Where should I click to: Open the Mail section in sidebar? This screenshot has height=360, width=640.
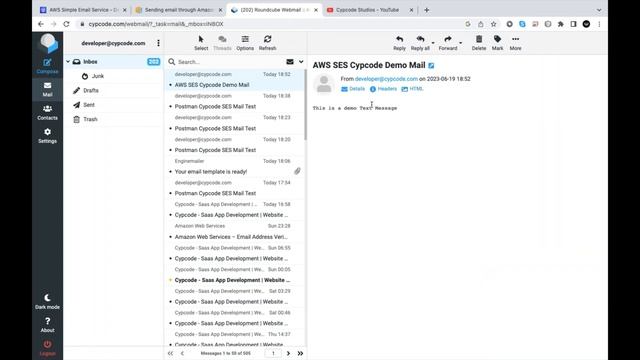pyautogui.click(x=47, y=89)
